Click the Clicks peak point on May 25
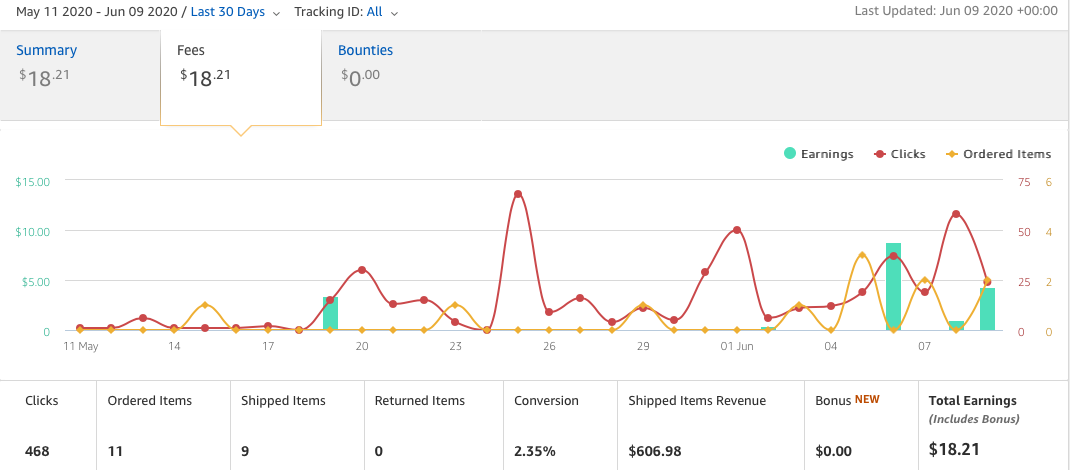The image size is (1070, 470). 518,194
